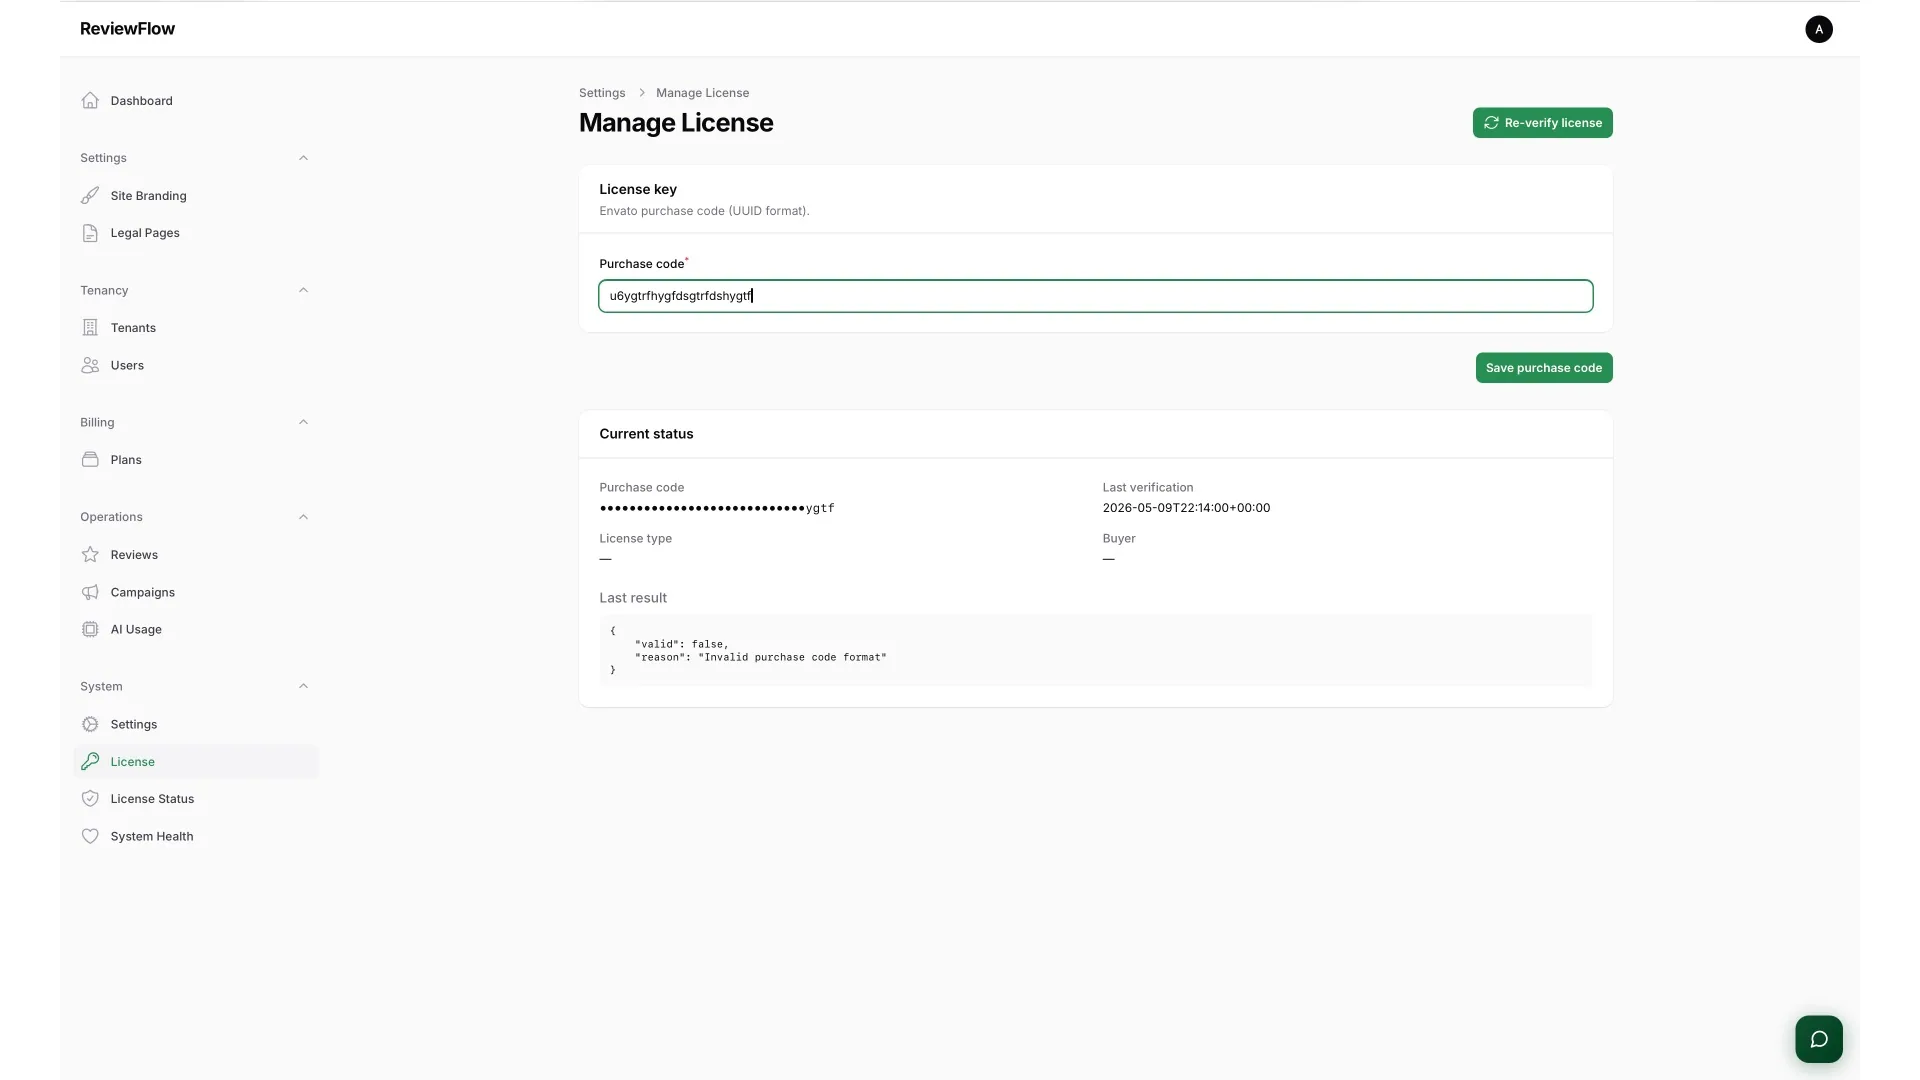Screen dimensions: 1920x1080
Task: Click the License key icon
Action: click(90, 761)
